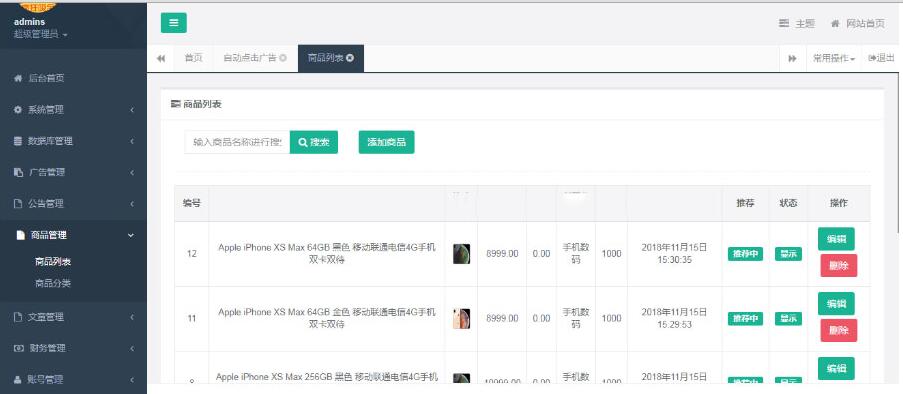Click the home icon beside 后台首页

point(17,78)
